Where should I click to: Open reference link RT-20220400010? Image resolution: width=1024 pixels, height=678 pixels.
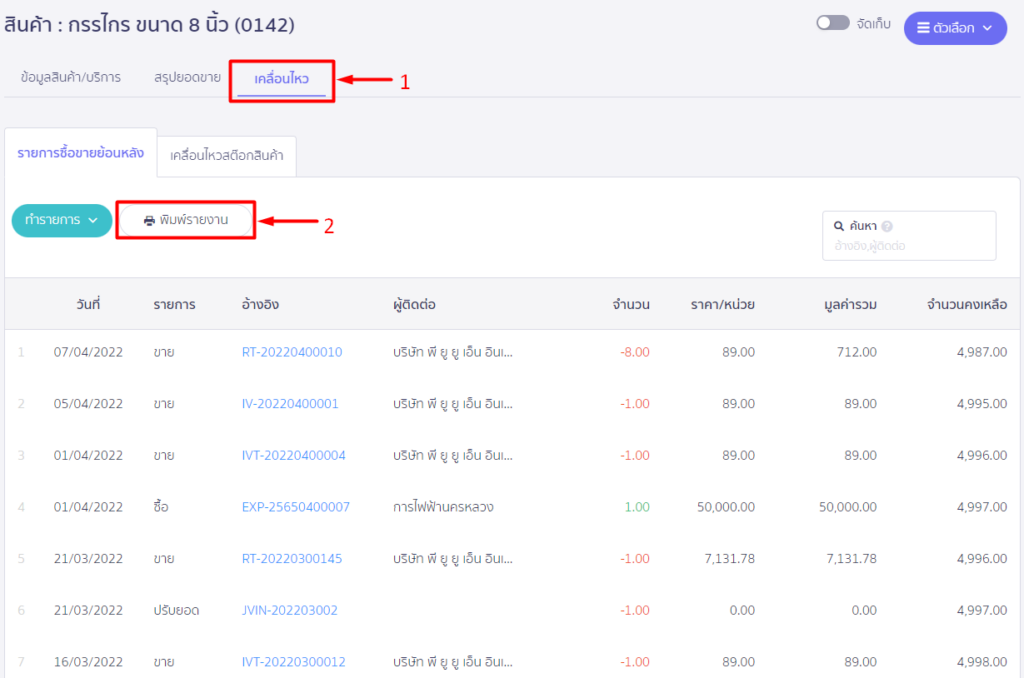point(292,352)
